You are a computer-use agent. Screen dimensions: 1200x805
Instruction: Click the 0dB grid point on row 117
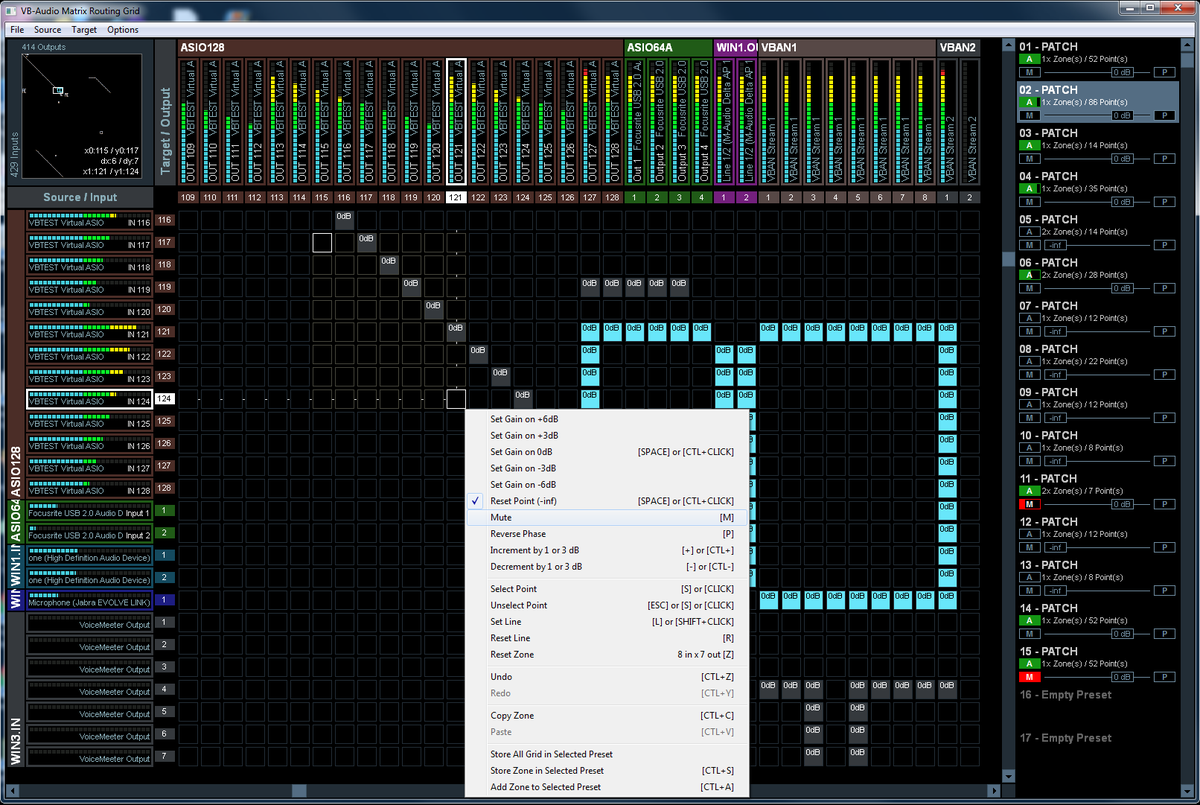click(366, 242)
